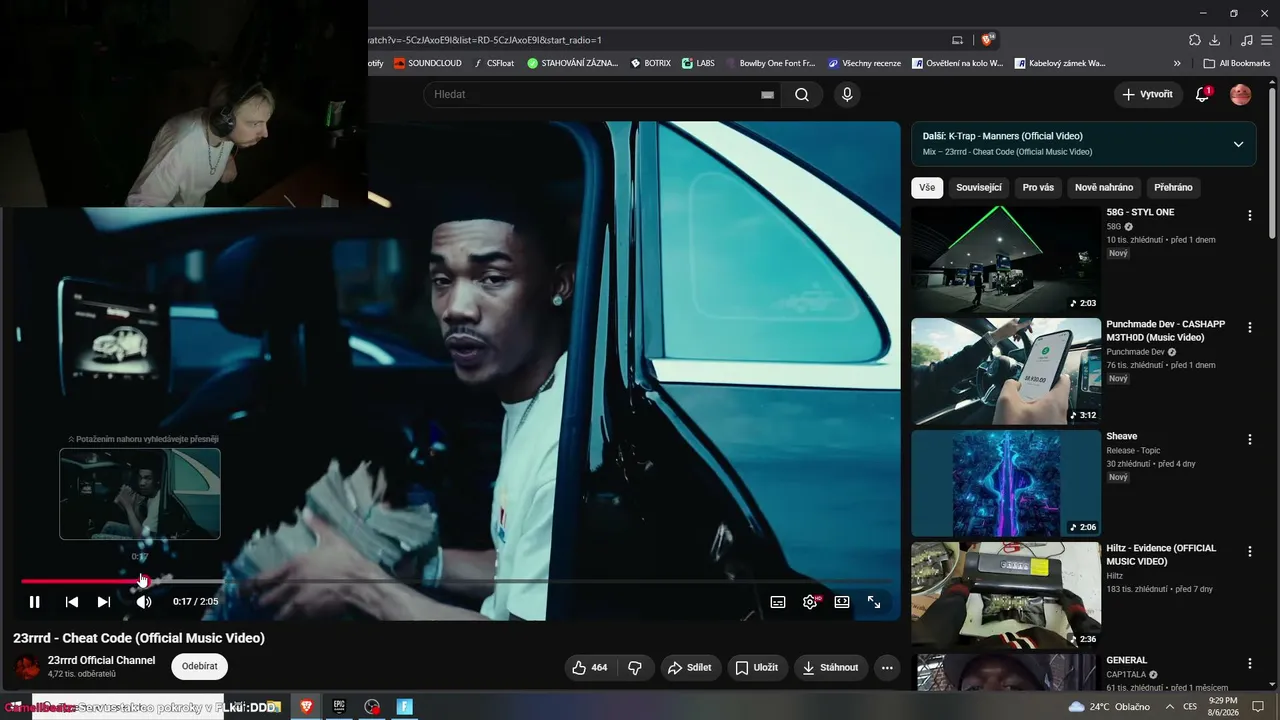Open Epic Games Launcher from the taskbar
The width and height of the screenshot is (1280, 720).
click(x=339, y=707)
